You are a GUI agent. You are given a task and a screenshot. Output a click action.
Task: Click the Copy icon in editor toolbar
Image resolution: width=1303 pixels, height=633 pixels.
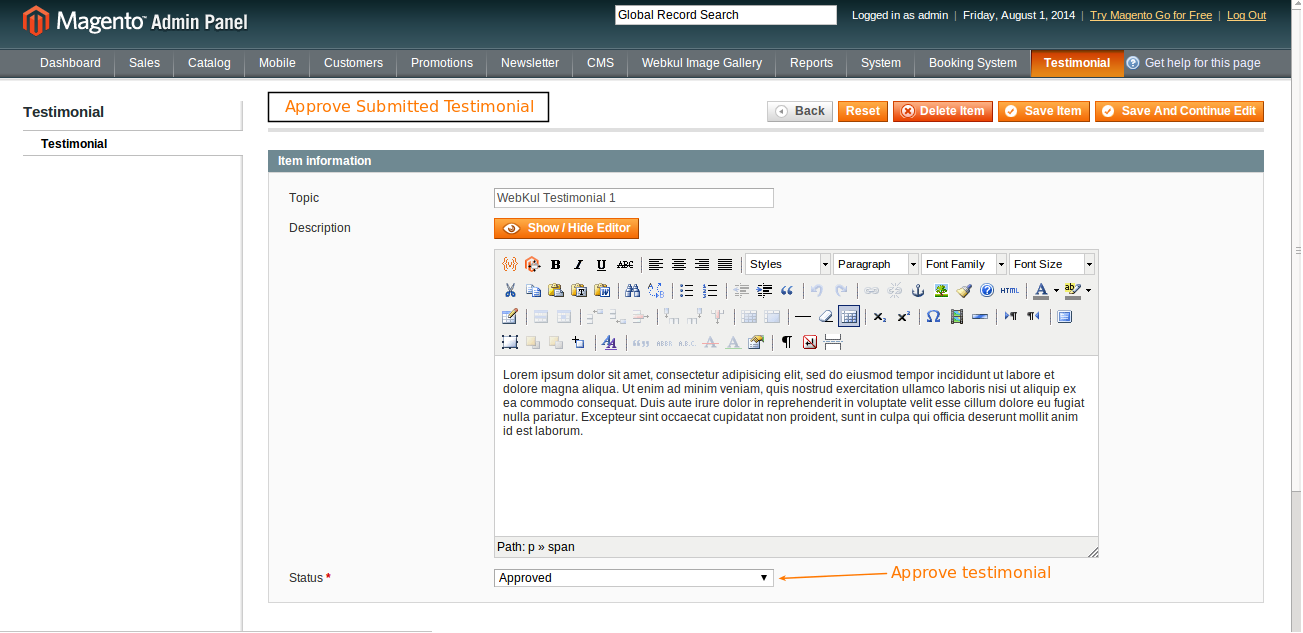pos(533,290)
